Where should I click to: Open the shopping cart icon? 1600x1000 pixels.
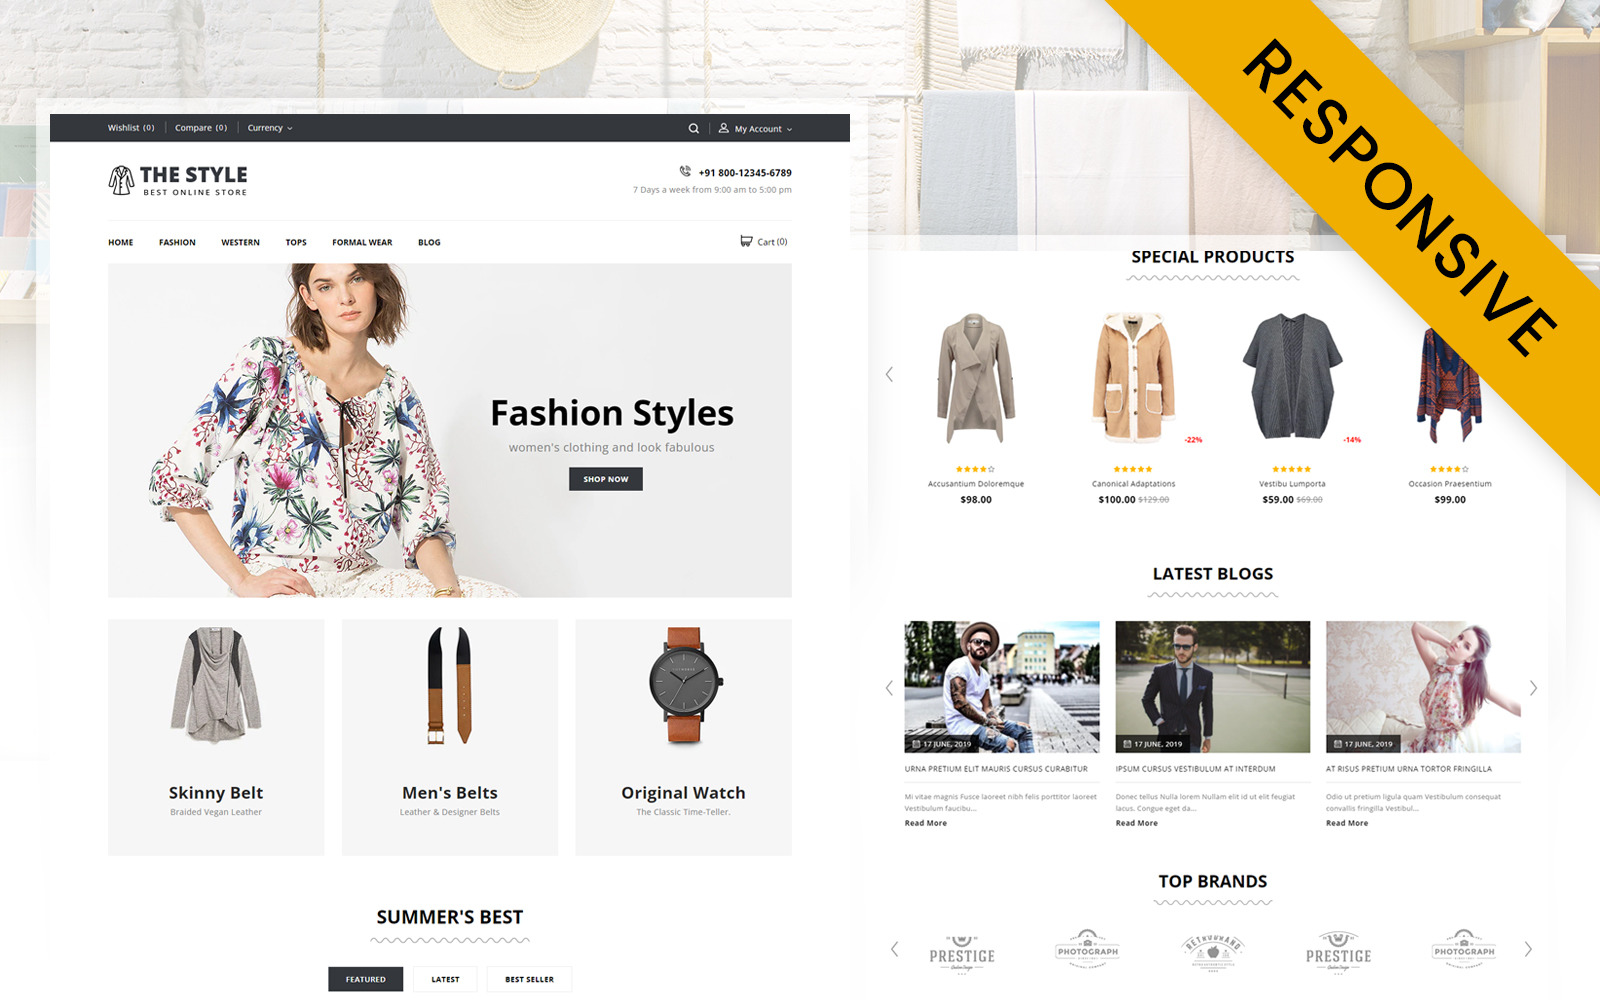click(745, 241)
